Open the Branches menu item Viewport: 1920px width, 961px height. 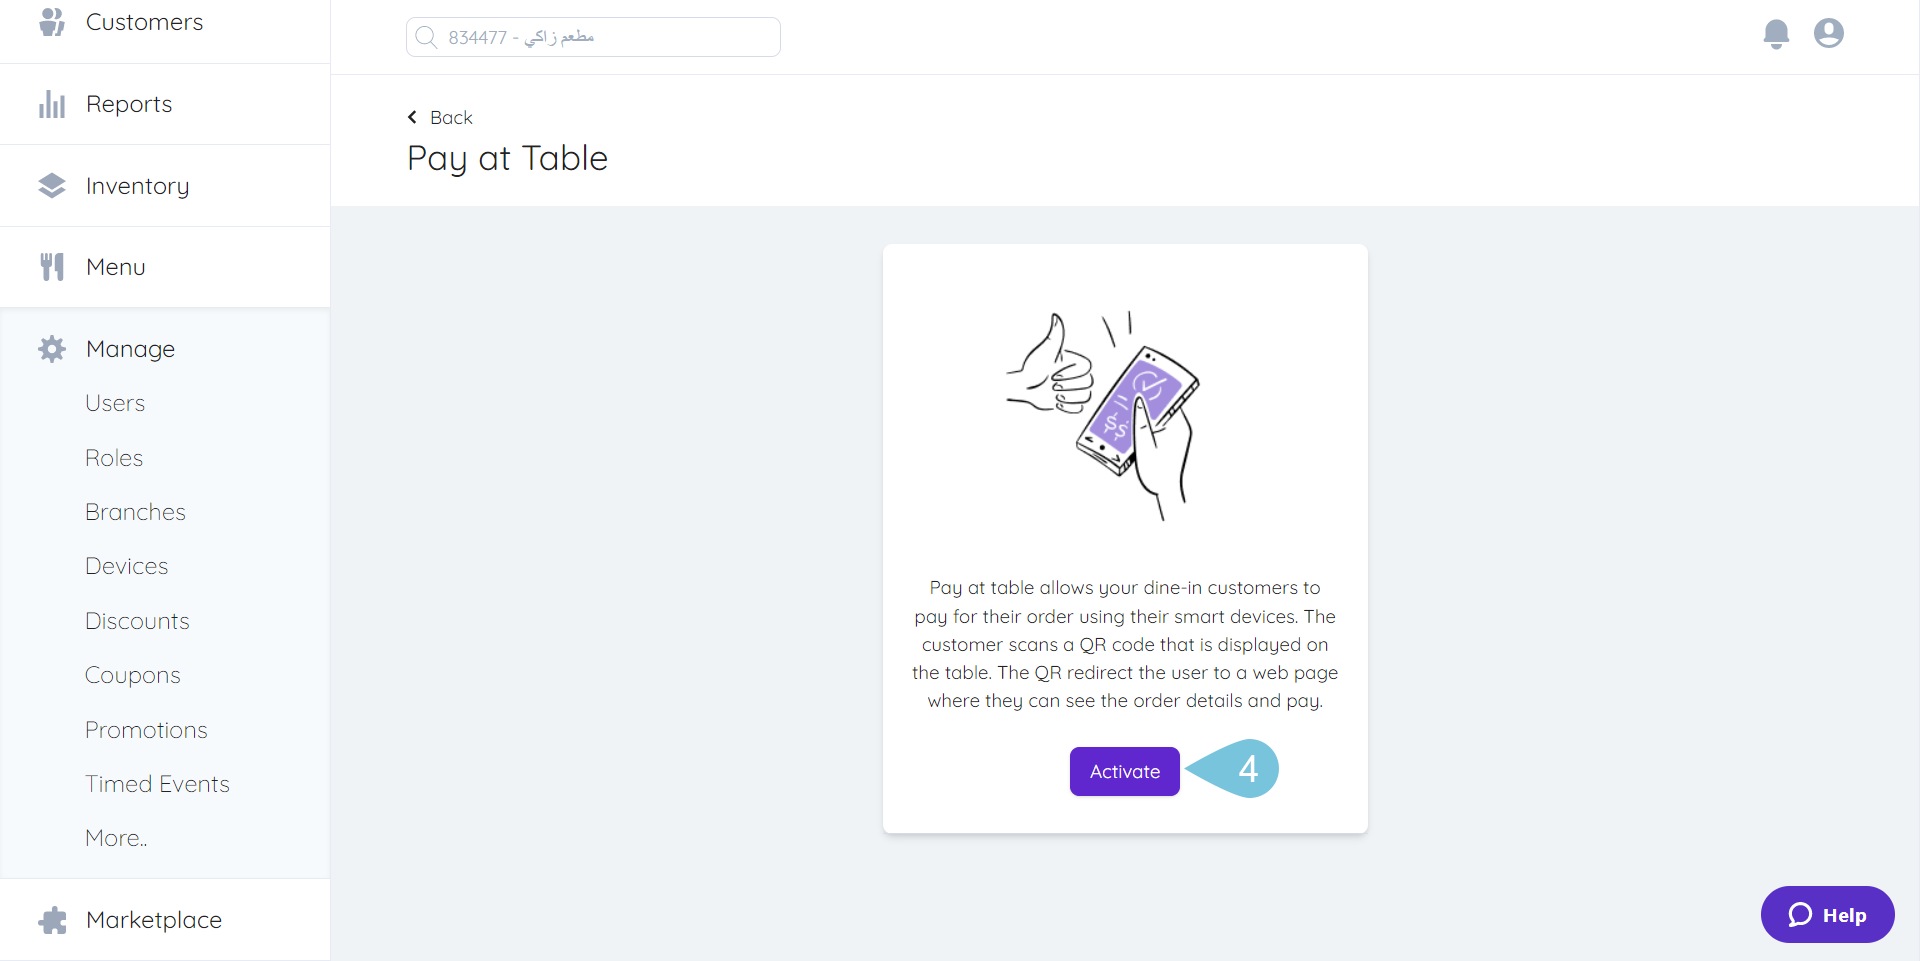135,512
